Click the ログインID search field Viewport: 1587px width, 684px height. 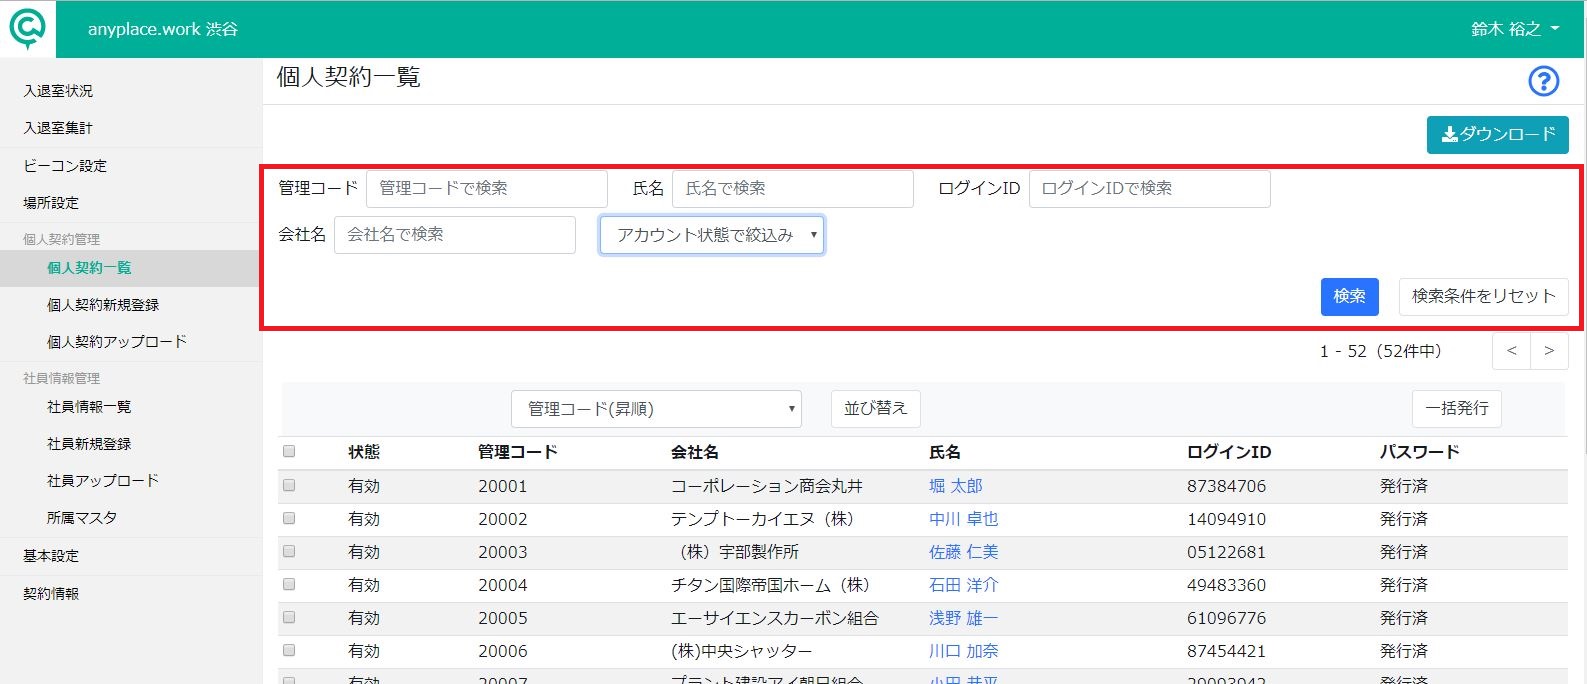(x=1150, y=188)
